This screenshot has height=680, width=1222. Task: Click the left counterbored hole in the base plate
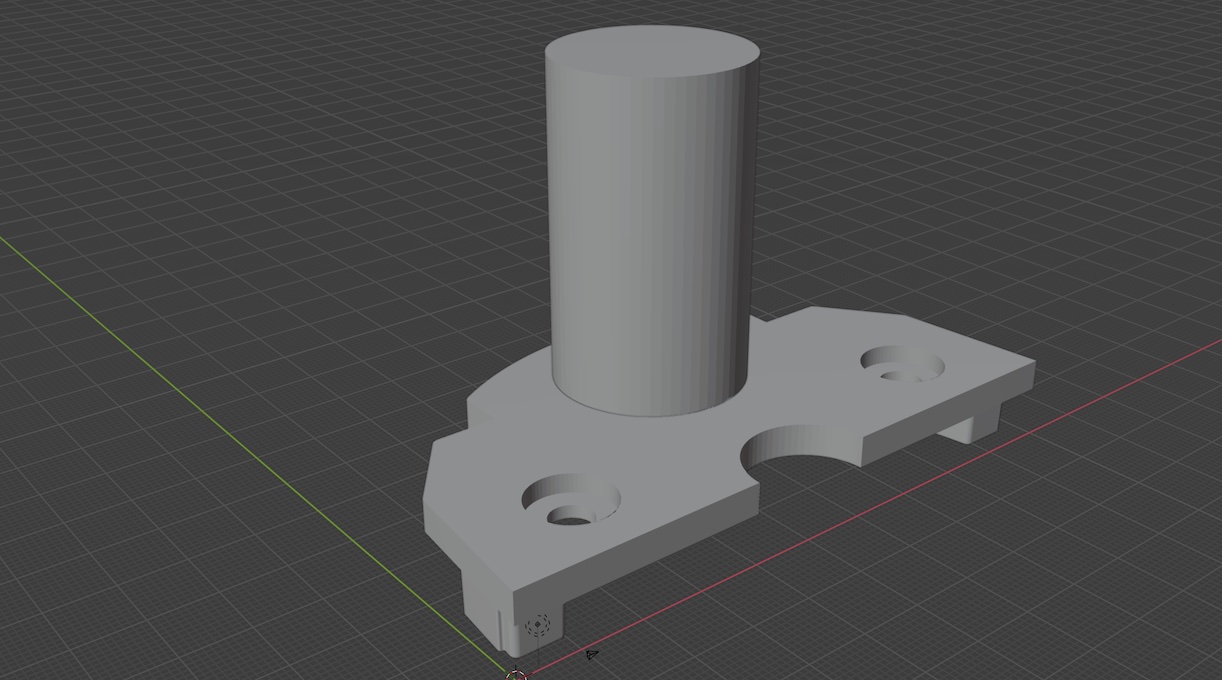point(571,500)
